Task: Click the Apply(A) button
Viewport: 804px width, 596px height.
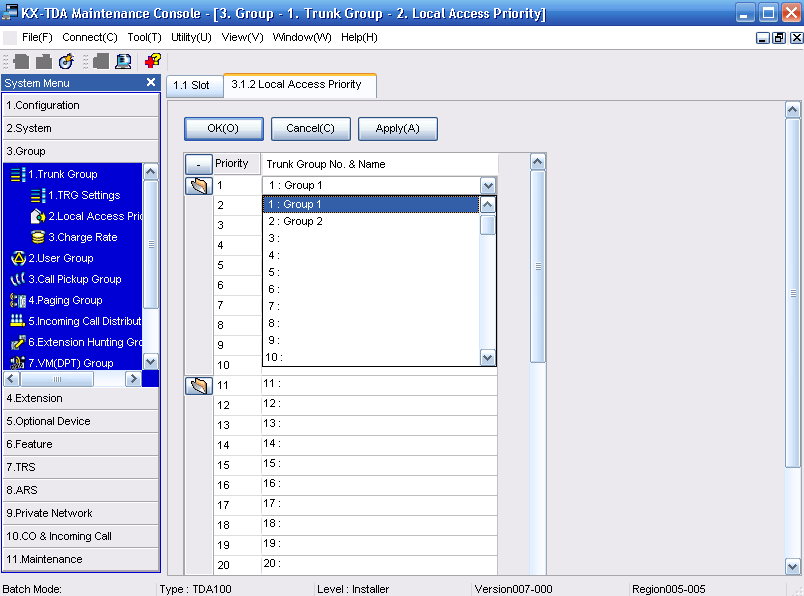Action: [398, 129]
